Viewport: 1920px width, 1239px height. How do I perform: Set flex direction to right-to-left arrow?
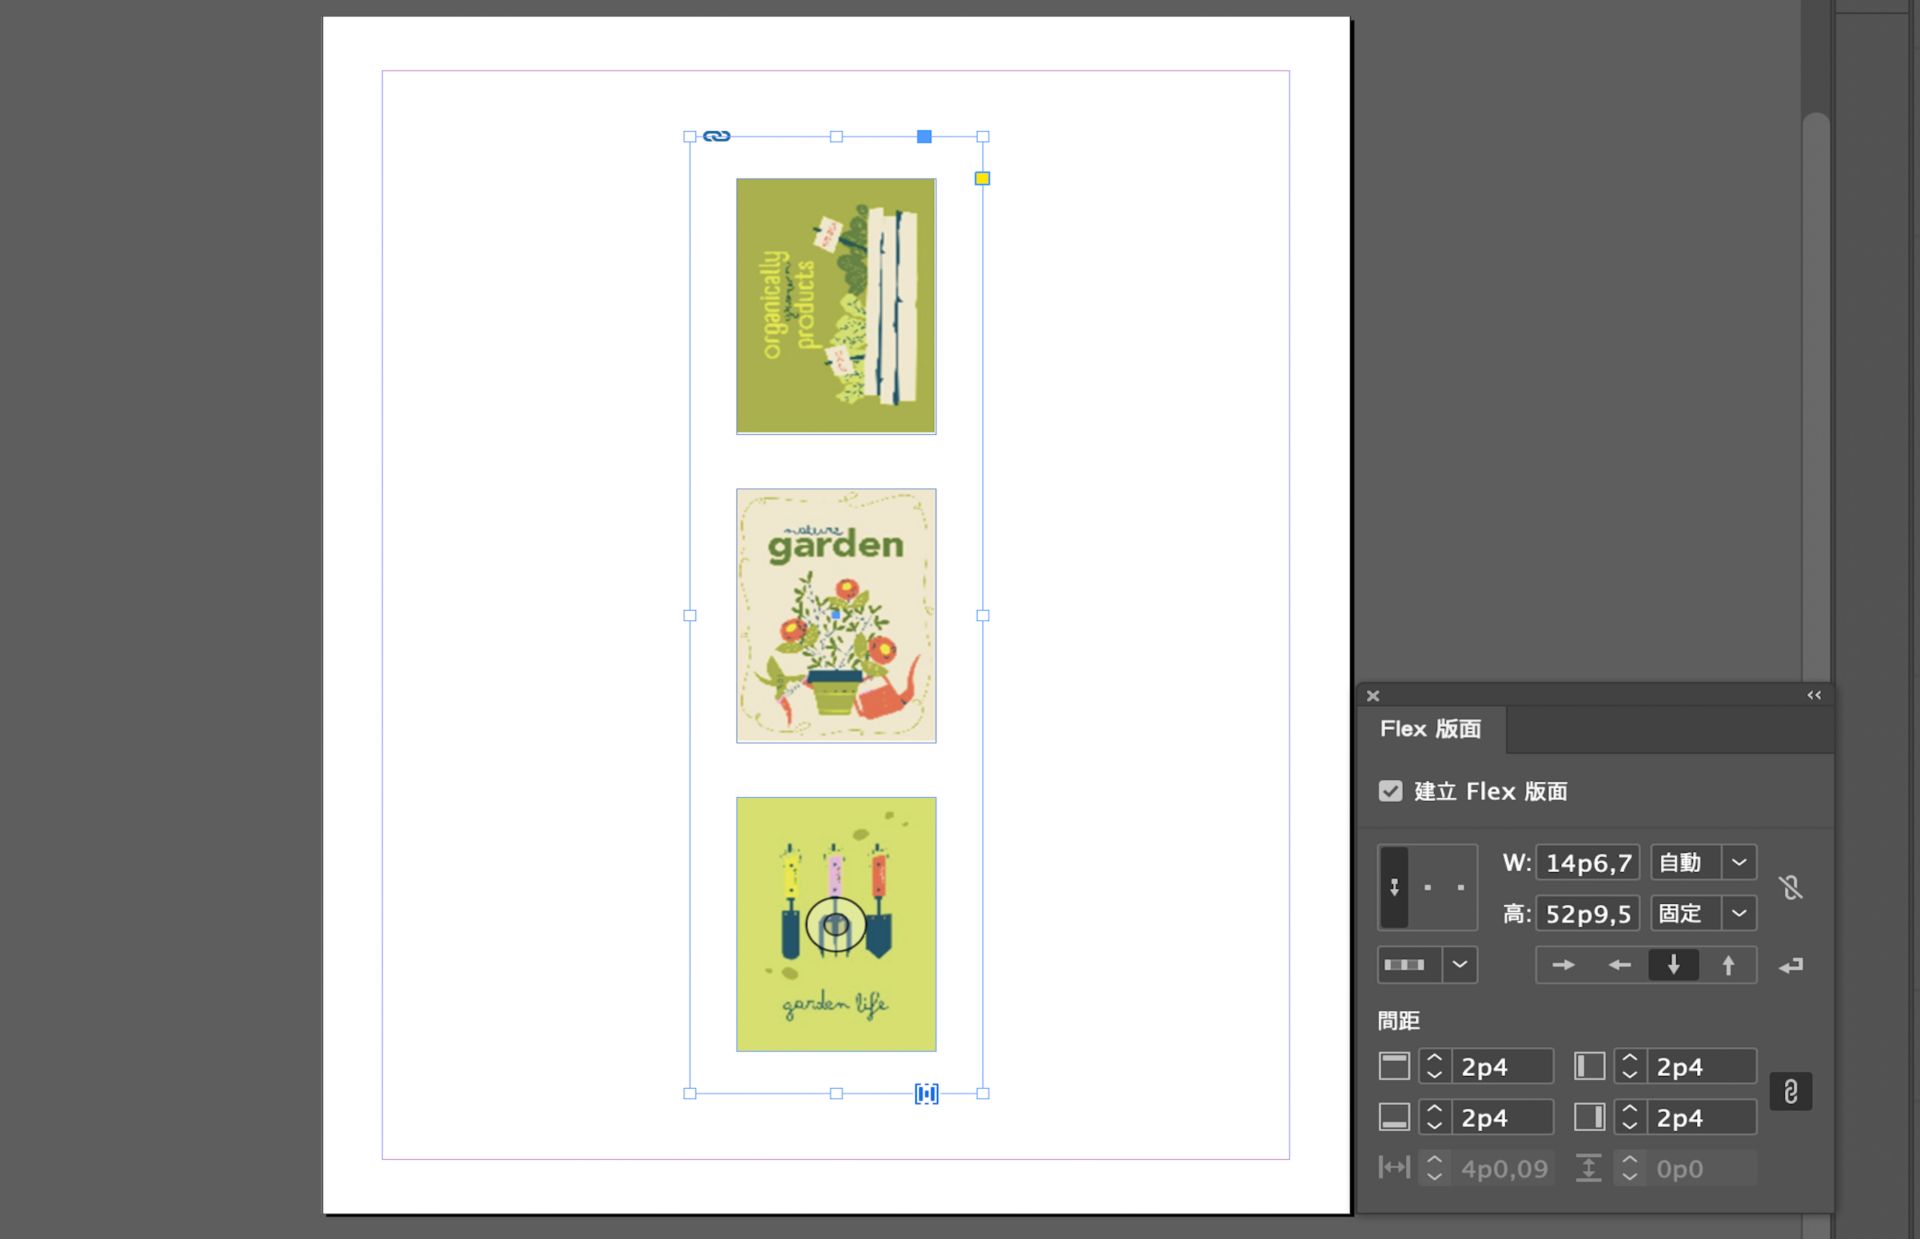[x=1619, y=965]
